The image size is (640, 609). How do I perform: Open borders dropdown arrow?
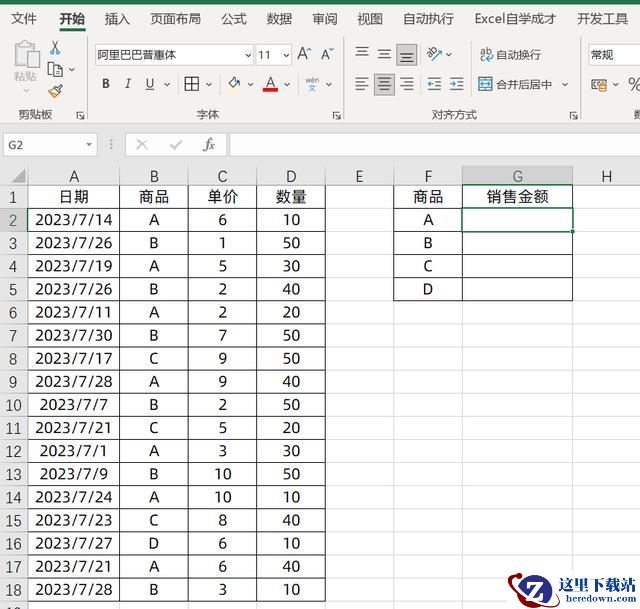click(209, 84)
